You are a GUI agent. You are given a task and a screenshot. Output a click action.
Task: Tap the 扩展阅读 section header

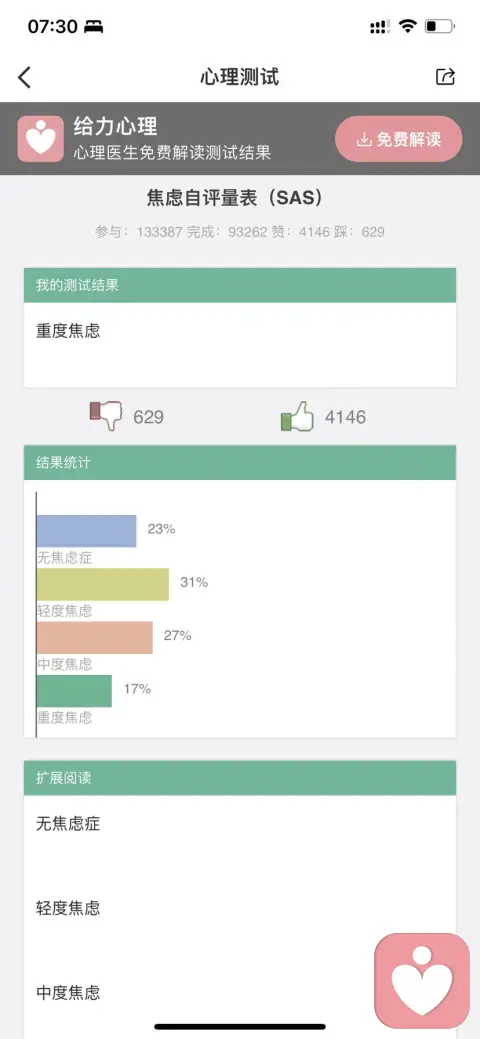[240, 778]
